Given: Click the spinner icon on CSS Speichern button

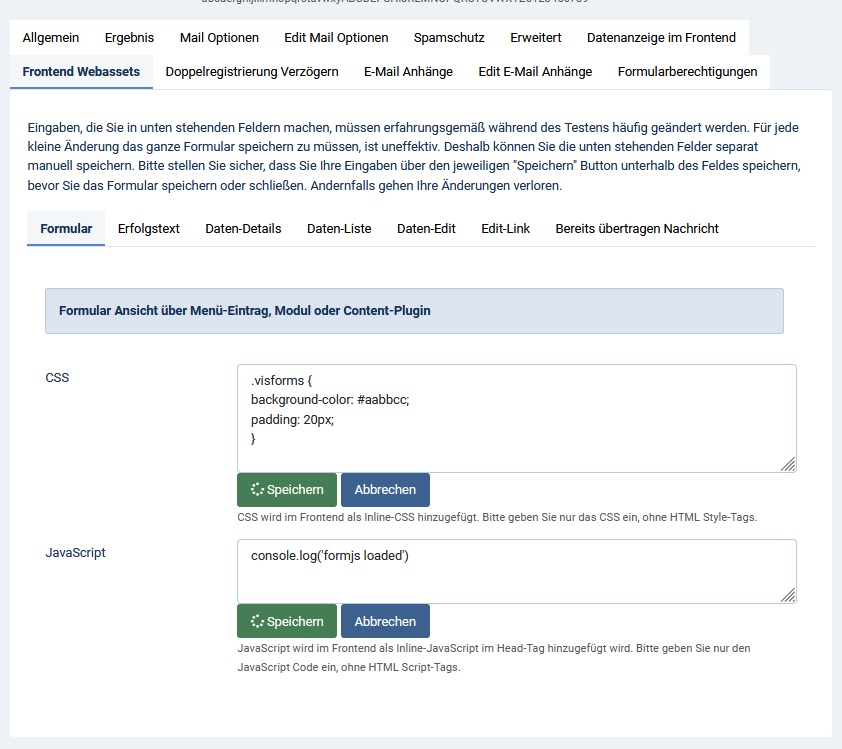Looking at the screenshot, I should click(257, 489).
